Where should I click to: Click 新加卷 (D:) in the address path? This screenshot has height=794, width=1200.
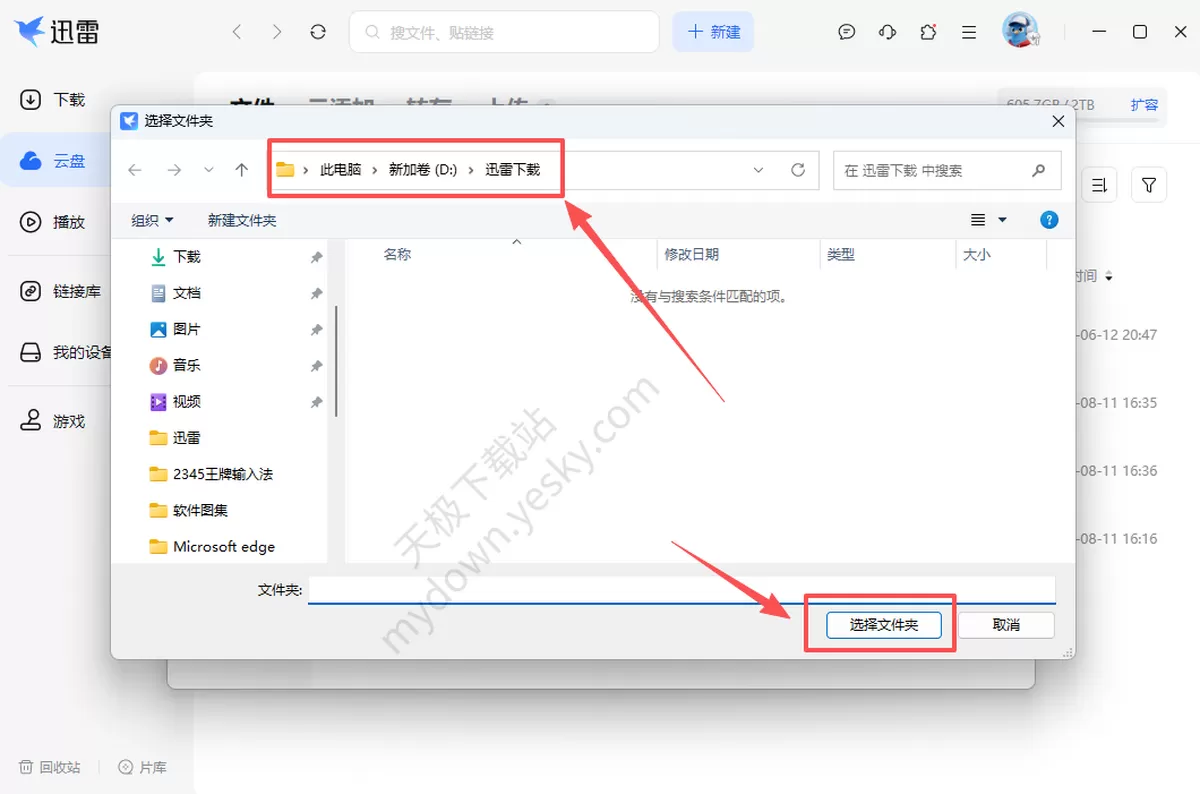(x=422, y=170)
